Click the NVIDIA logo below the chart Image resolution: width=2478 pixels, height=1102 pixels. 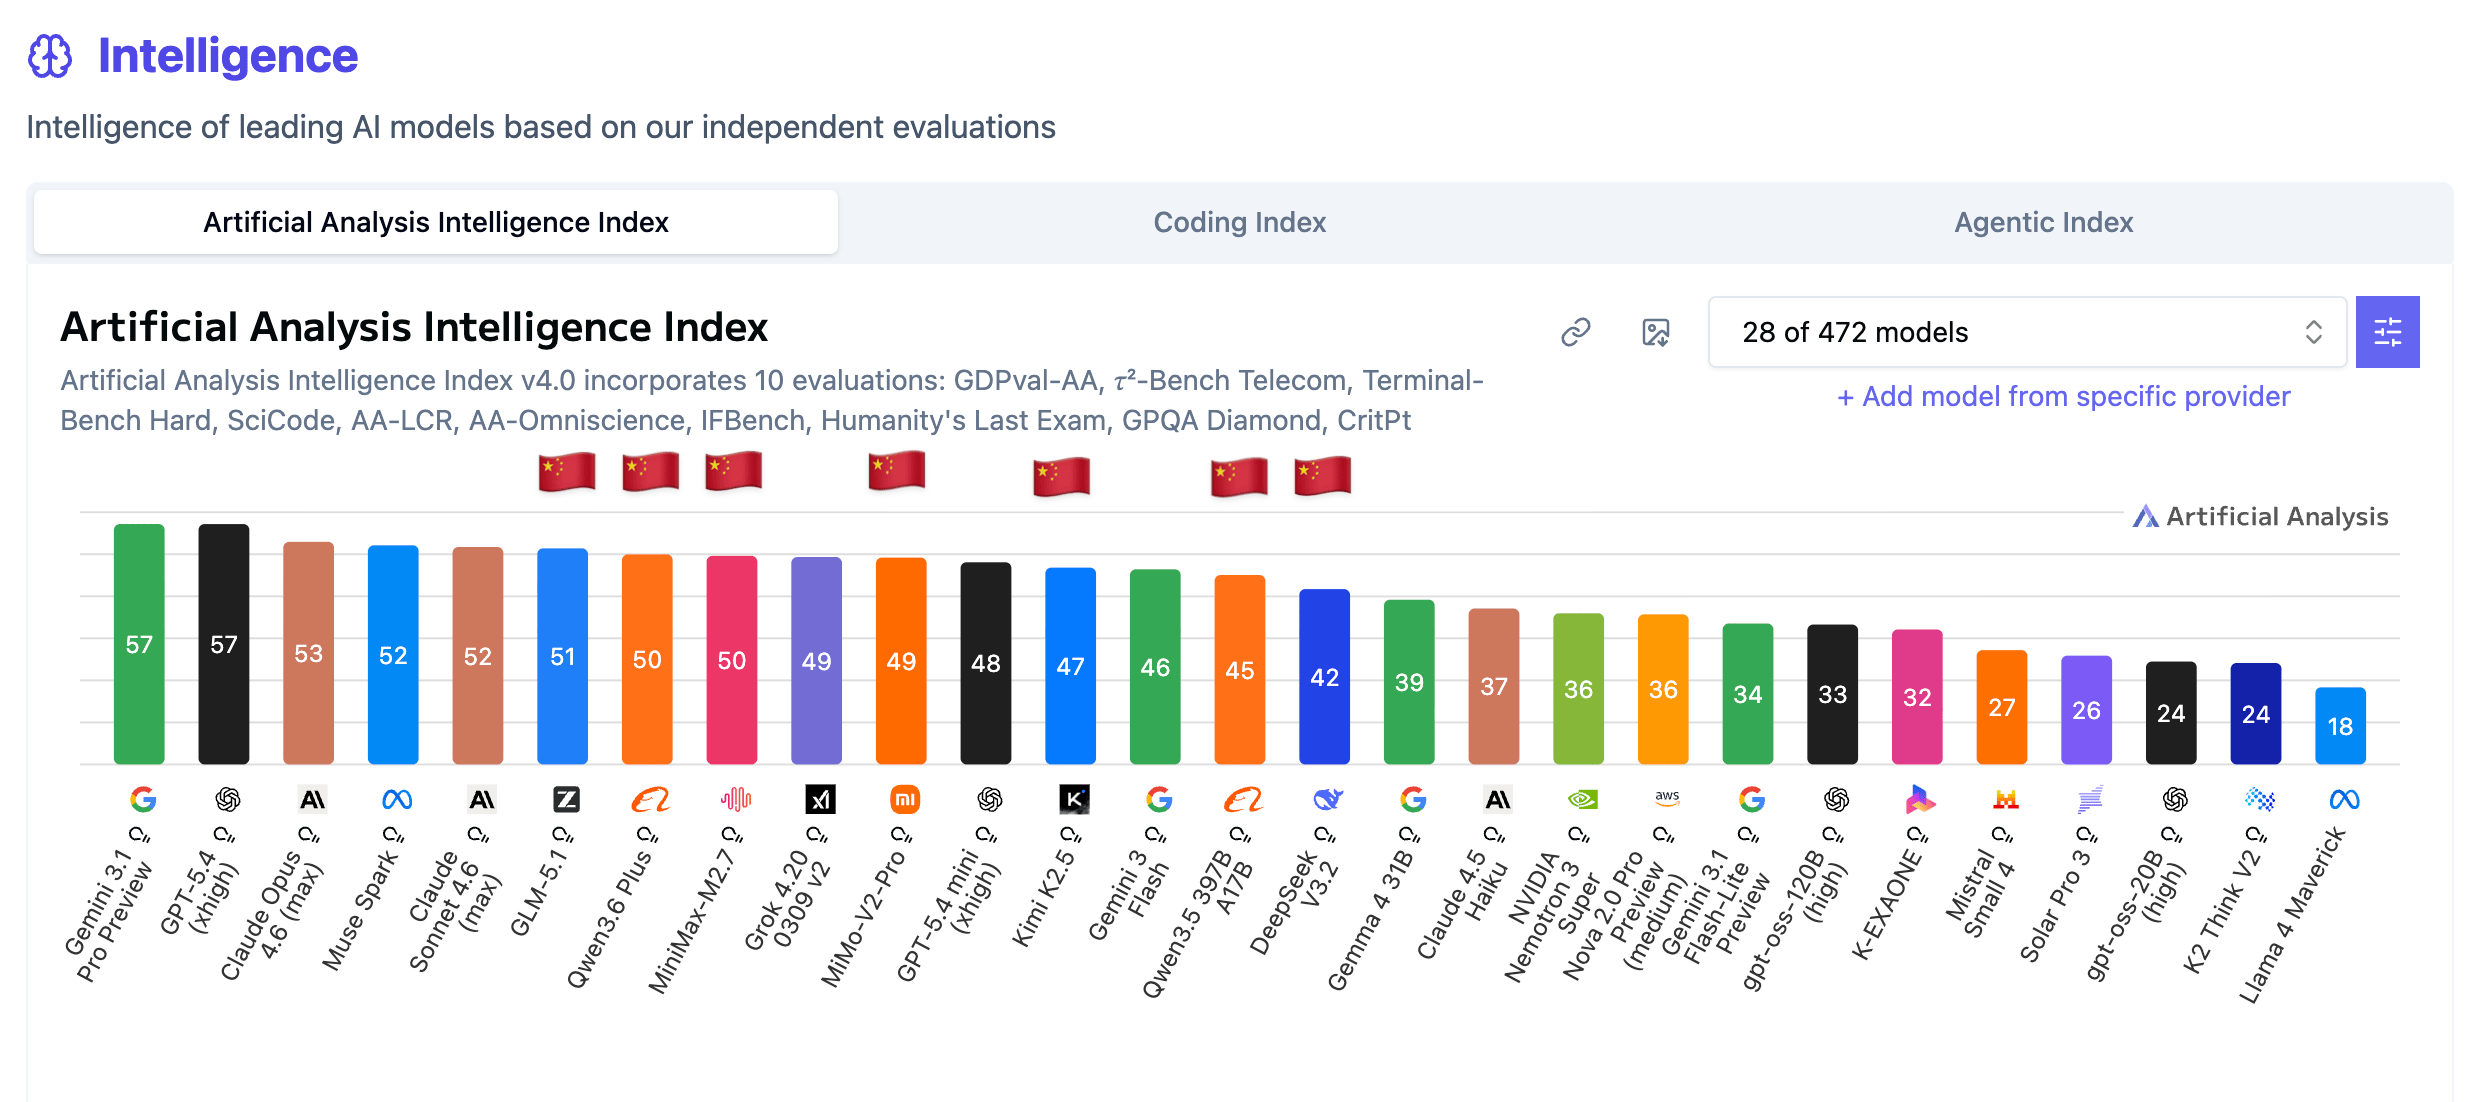(1582, 799)
